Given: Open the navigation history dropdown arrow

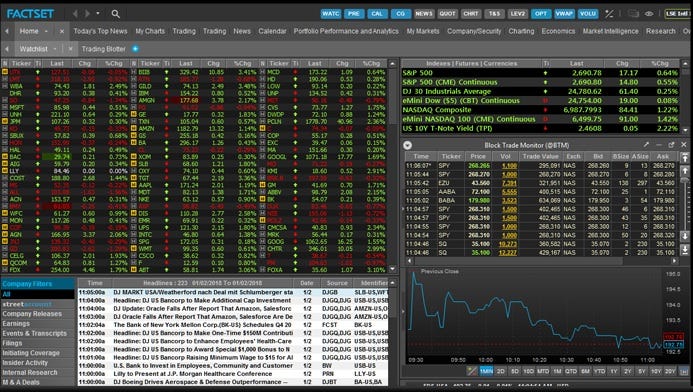Looking at the screenshot, I should coord(98,14).
